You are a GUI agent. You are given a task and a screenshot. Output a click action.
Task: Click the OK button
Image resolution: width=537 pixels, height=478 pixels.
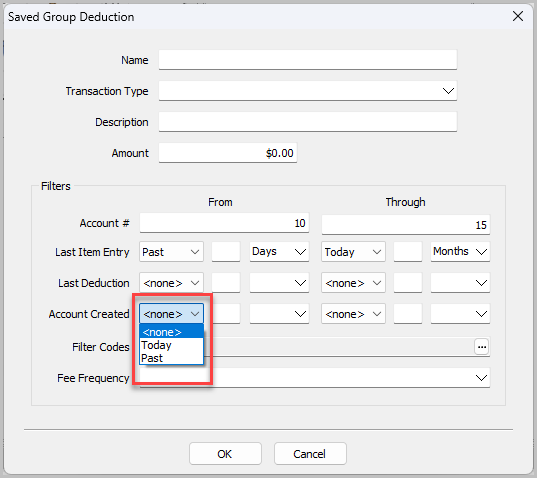coord(225,454)
